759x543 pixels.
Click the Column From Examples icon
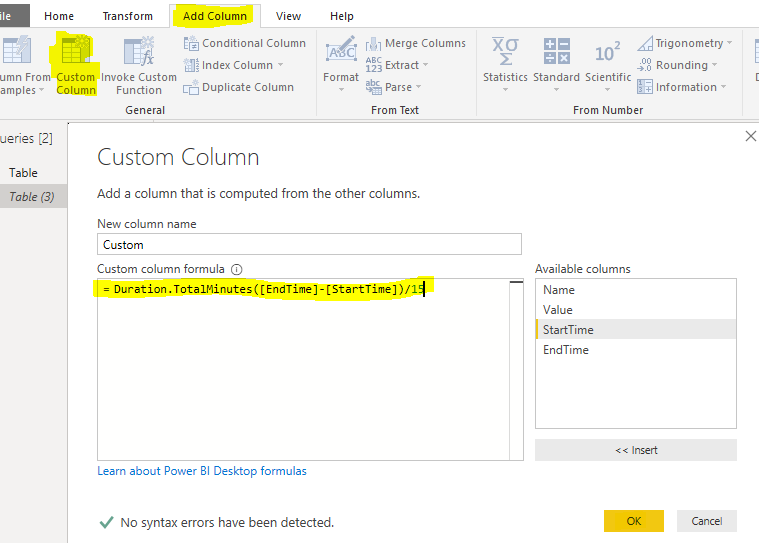[x=17, y=50]
